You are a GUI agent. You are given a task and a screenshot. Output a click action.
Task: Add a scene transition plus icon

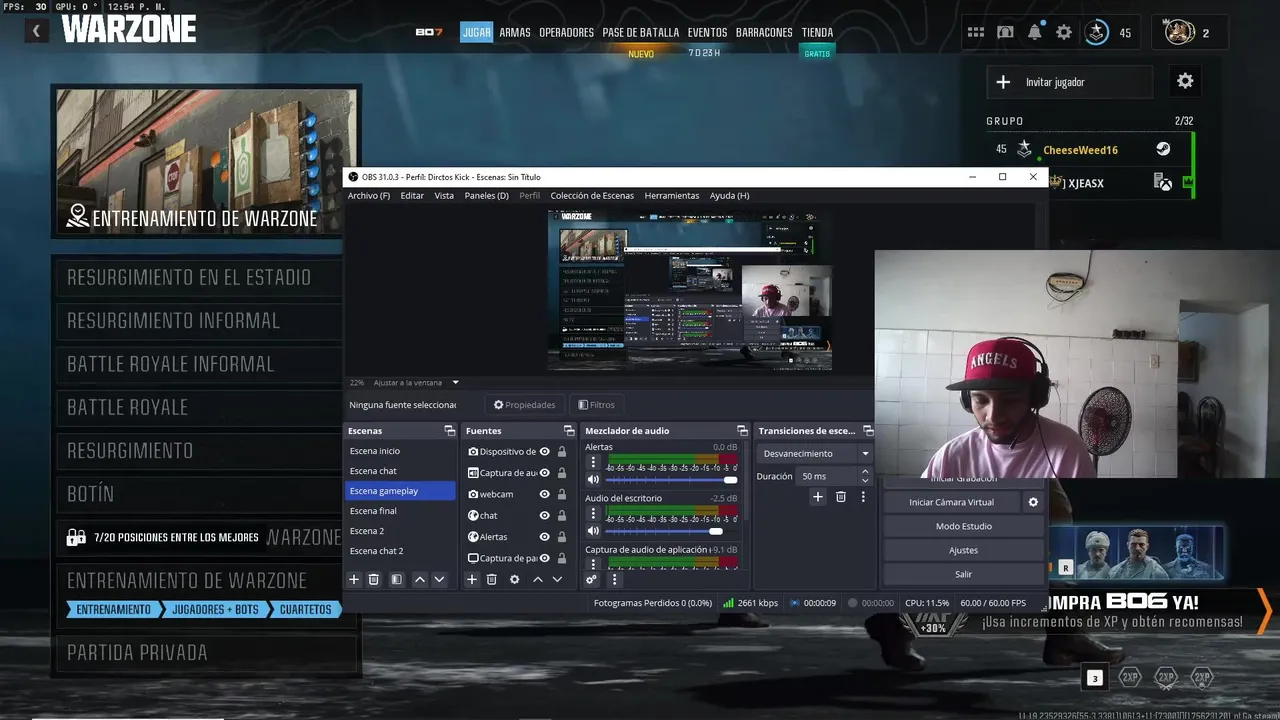(x=818, y=496)
